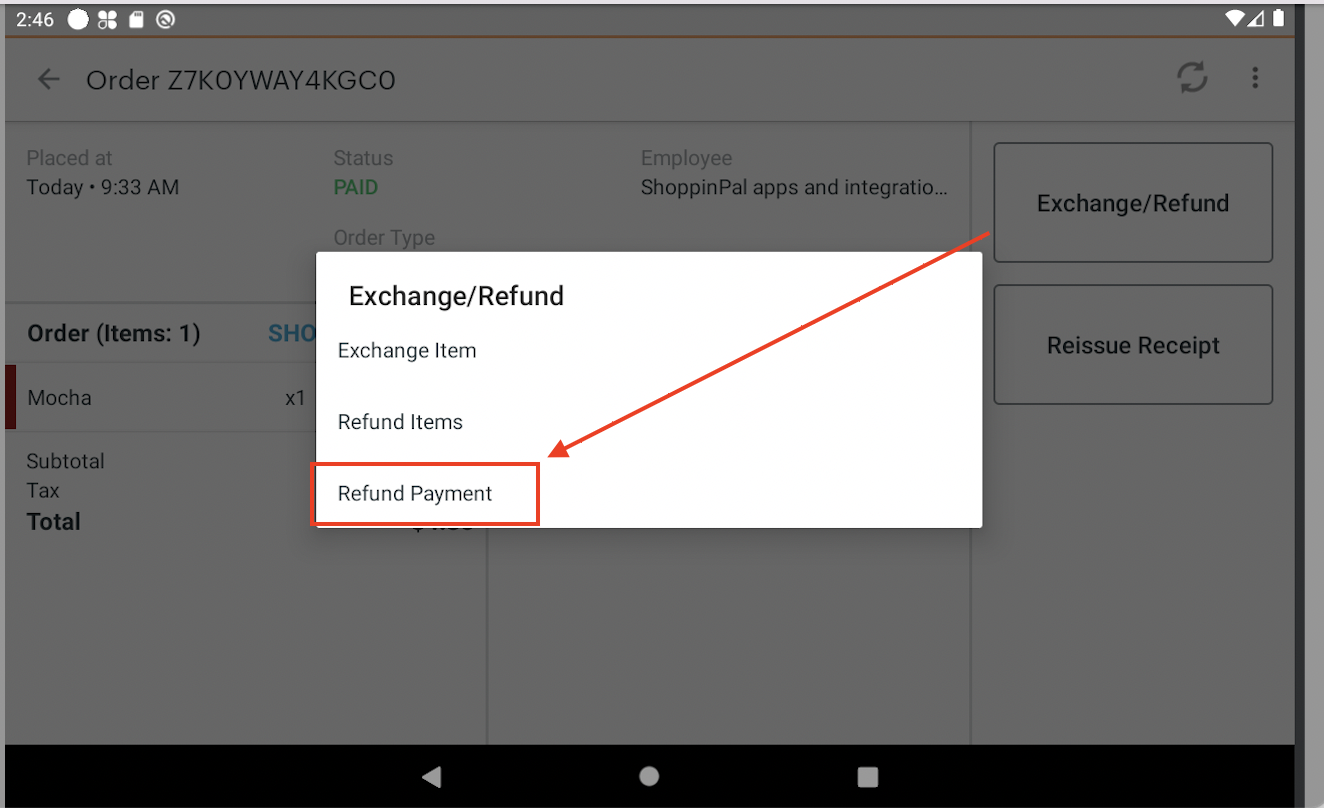Open recent apps square button
1324x808 pixels.
coord(868,777)
